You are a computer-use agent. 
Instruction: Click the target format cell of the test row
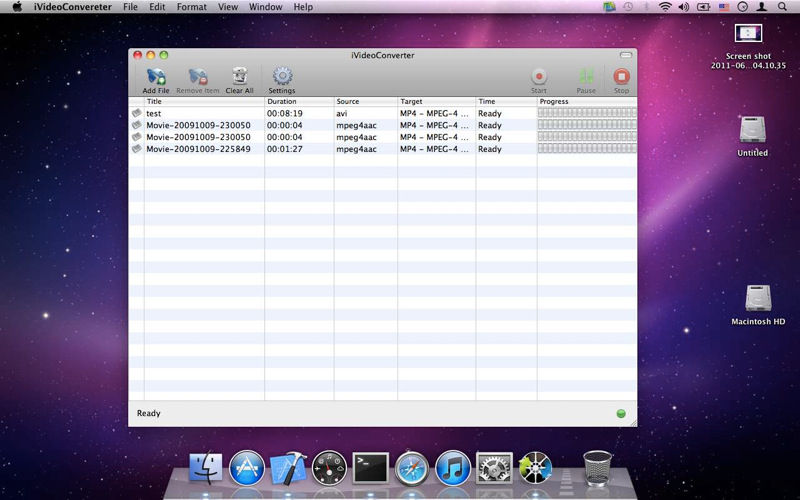point(434,113)
